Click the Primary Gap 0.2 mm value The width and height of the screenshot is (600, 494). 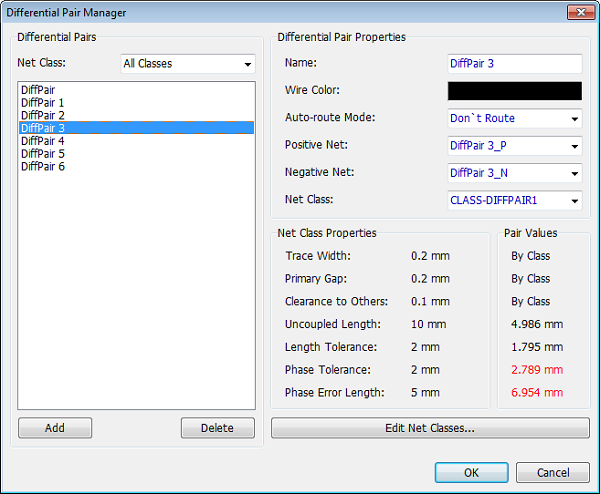click(430, 279)
